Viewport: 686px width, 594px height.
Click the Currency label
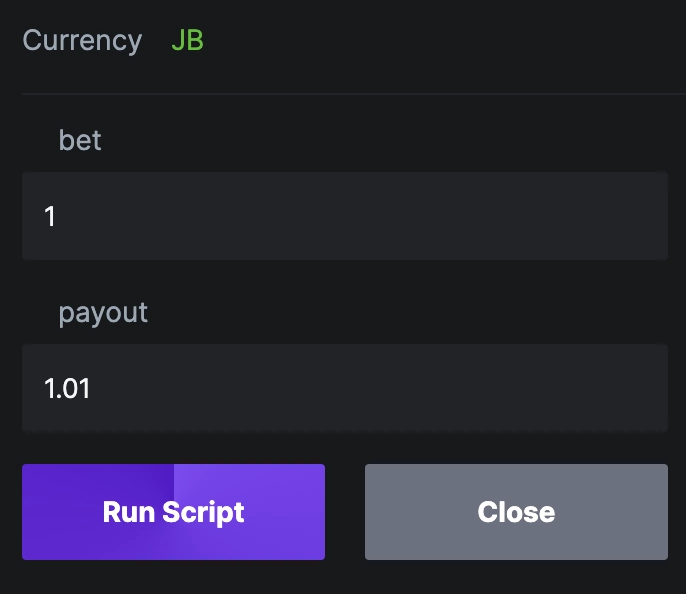(82, 41)
